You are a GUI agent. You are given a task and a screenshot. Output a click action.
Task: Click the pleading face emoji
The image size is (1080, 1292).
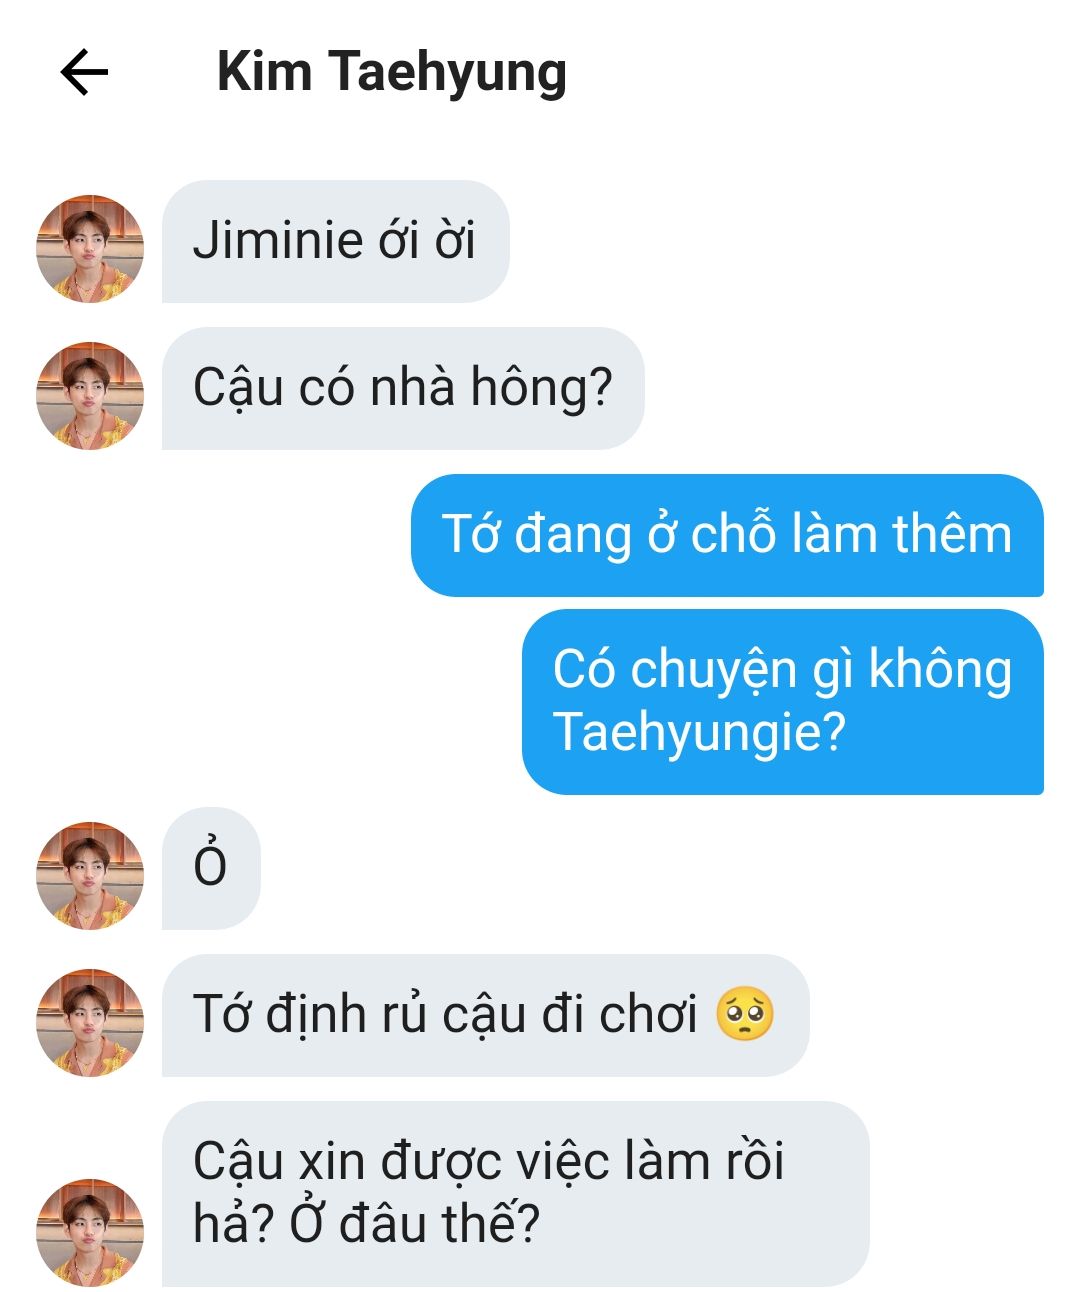tap(745, 1014)
